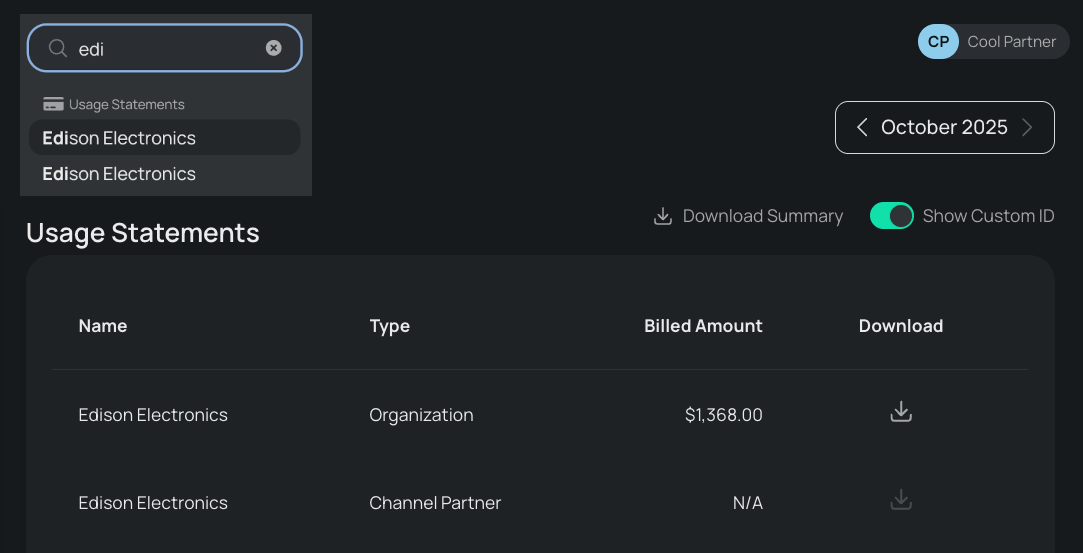This screenshot has height=553, width=1083.
Task: Click the Organization type cell
Action: coord(421,415)
